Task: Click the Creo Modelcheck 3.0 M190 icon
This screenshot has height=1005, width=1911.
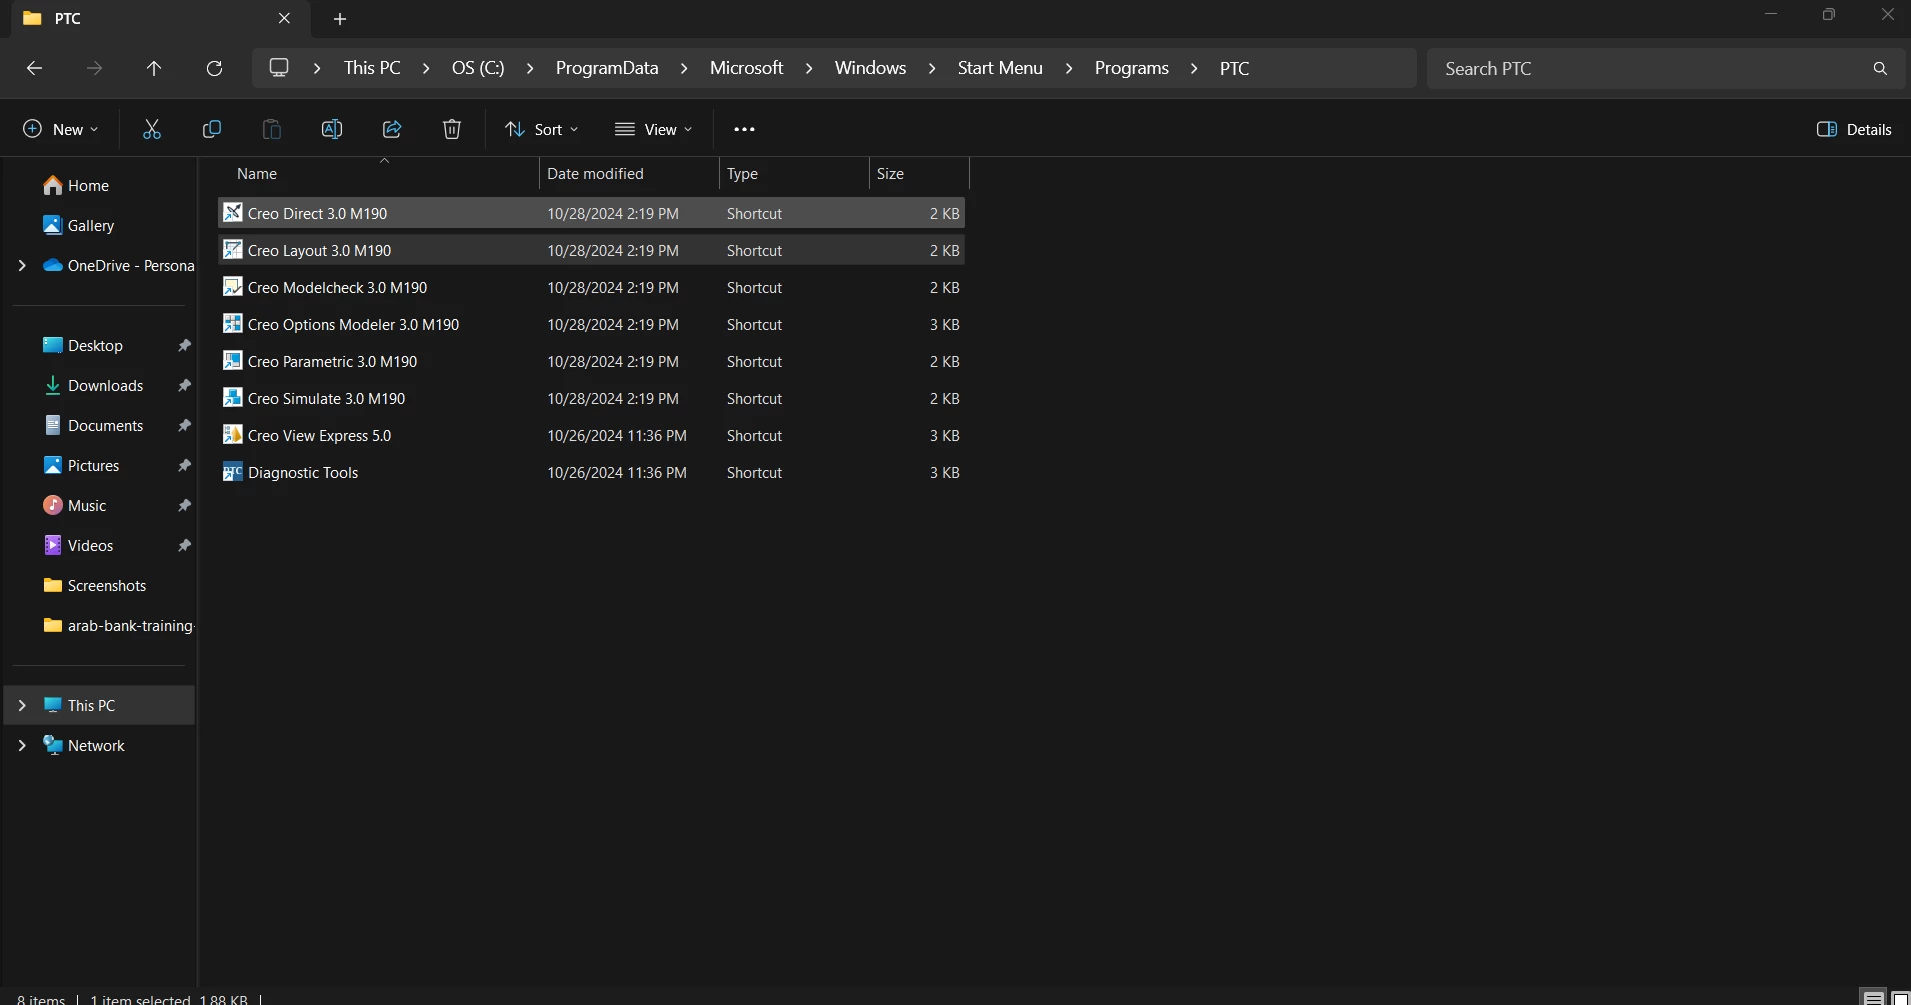Action: (232, 286)
